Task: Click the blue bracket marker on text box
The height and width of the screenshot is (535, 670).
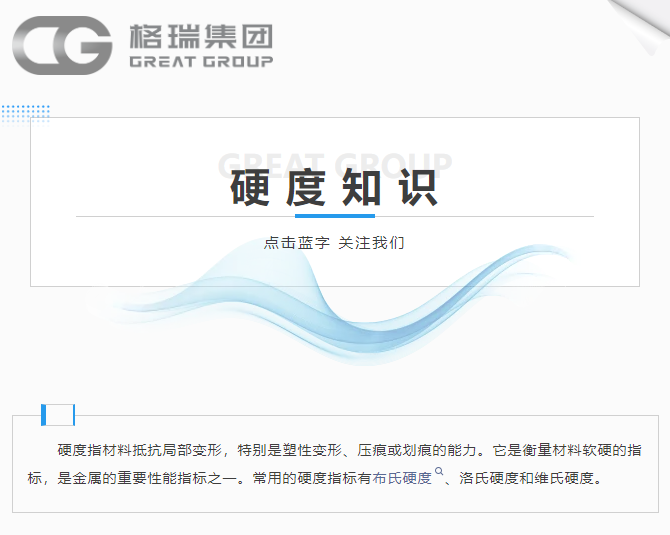Action: 58,414
